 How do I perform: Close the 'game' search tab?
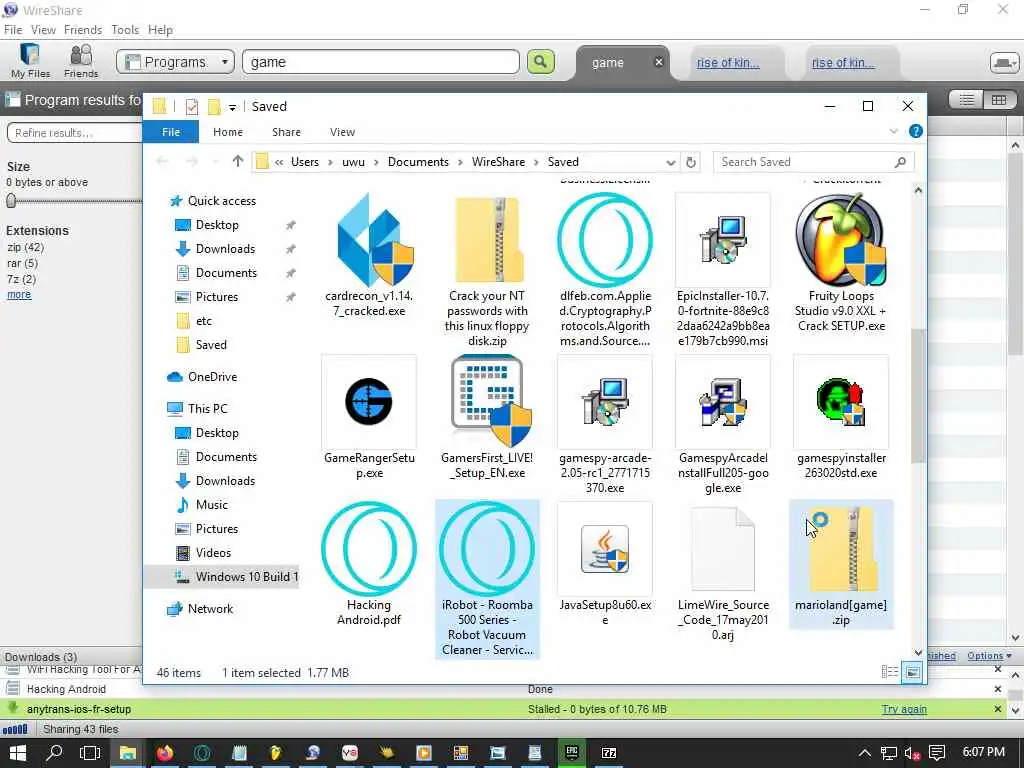[x=659, y=62]
